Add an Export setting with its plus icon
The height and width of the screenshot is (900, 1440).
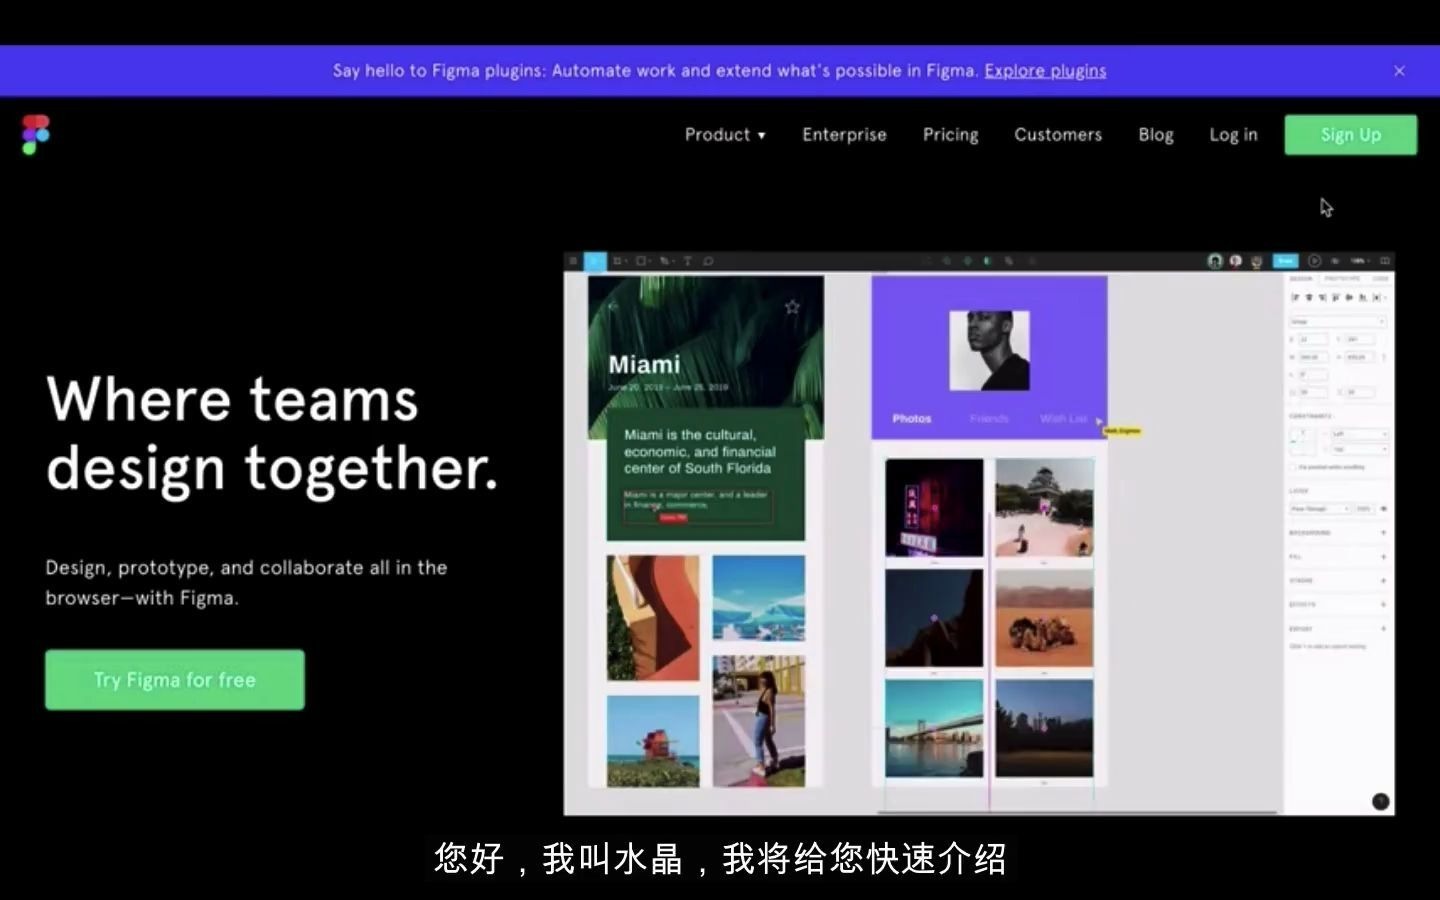(1384, 629)
